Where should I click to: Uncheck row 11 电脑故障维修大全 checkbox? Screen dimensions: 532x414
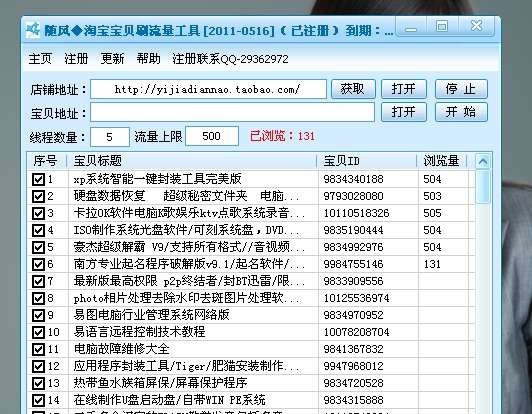click(x=38, y=349)
